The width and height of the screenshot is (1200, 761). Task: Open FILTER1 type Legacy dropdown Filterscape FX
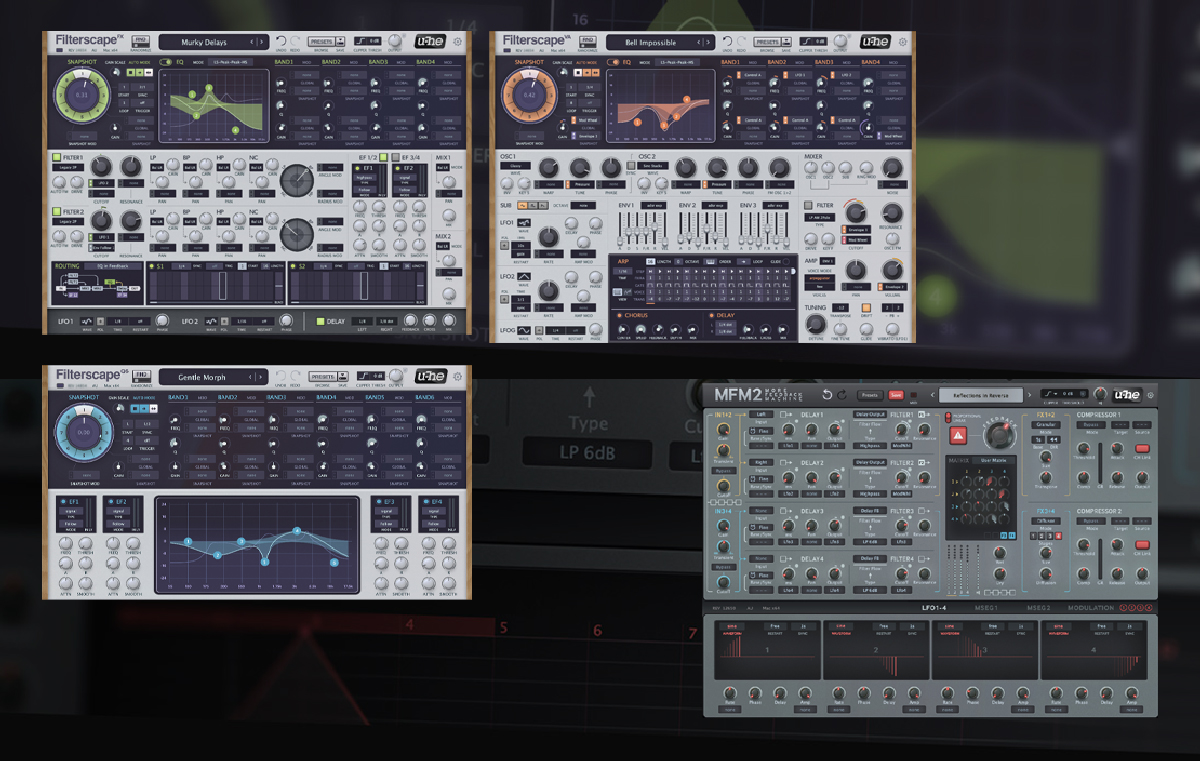(x=68, y=167)
